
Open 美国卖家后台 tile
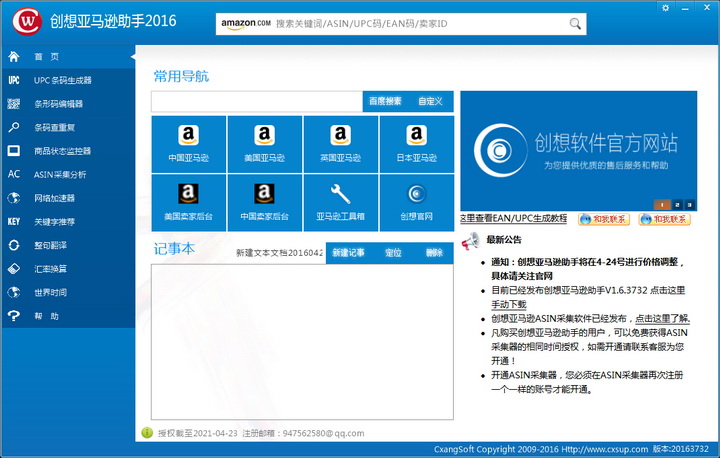(x=189, y=203)
